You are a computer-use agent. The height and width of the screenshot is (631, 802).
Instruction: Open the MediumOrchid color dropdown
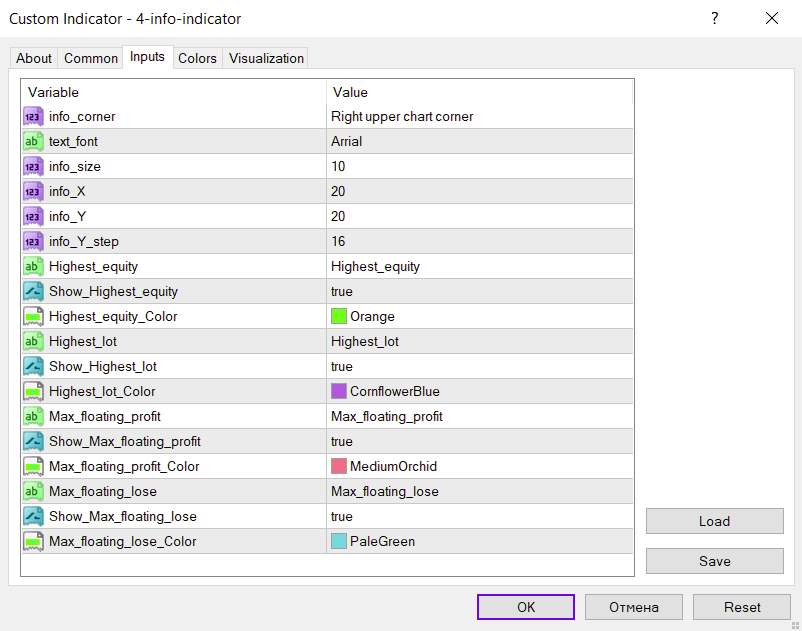click(x=480, y=466)
